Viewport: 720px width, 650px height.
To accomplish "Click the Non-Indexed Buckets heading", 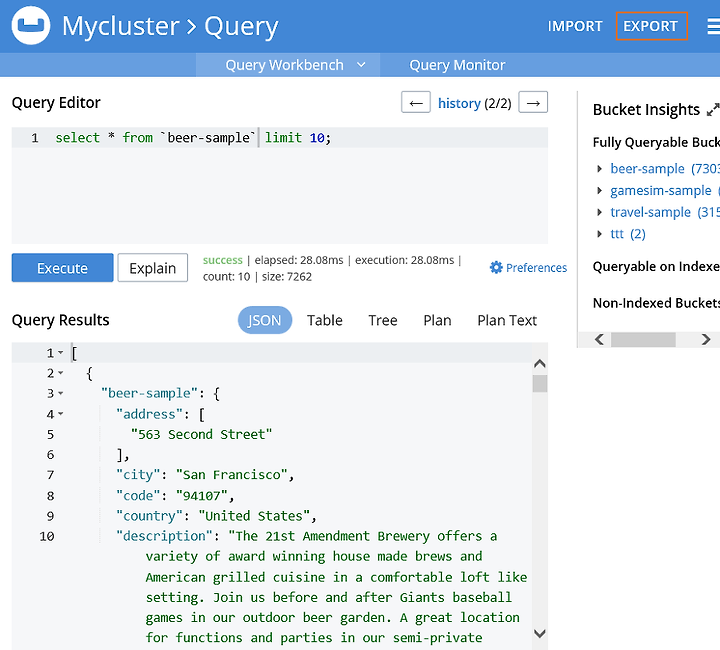I will pos(656,303).
